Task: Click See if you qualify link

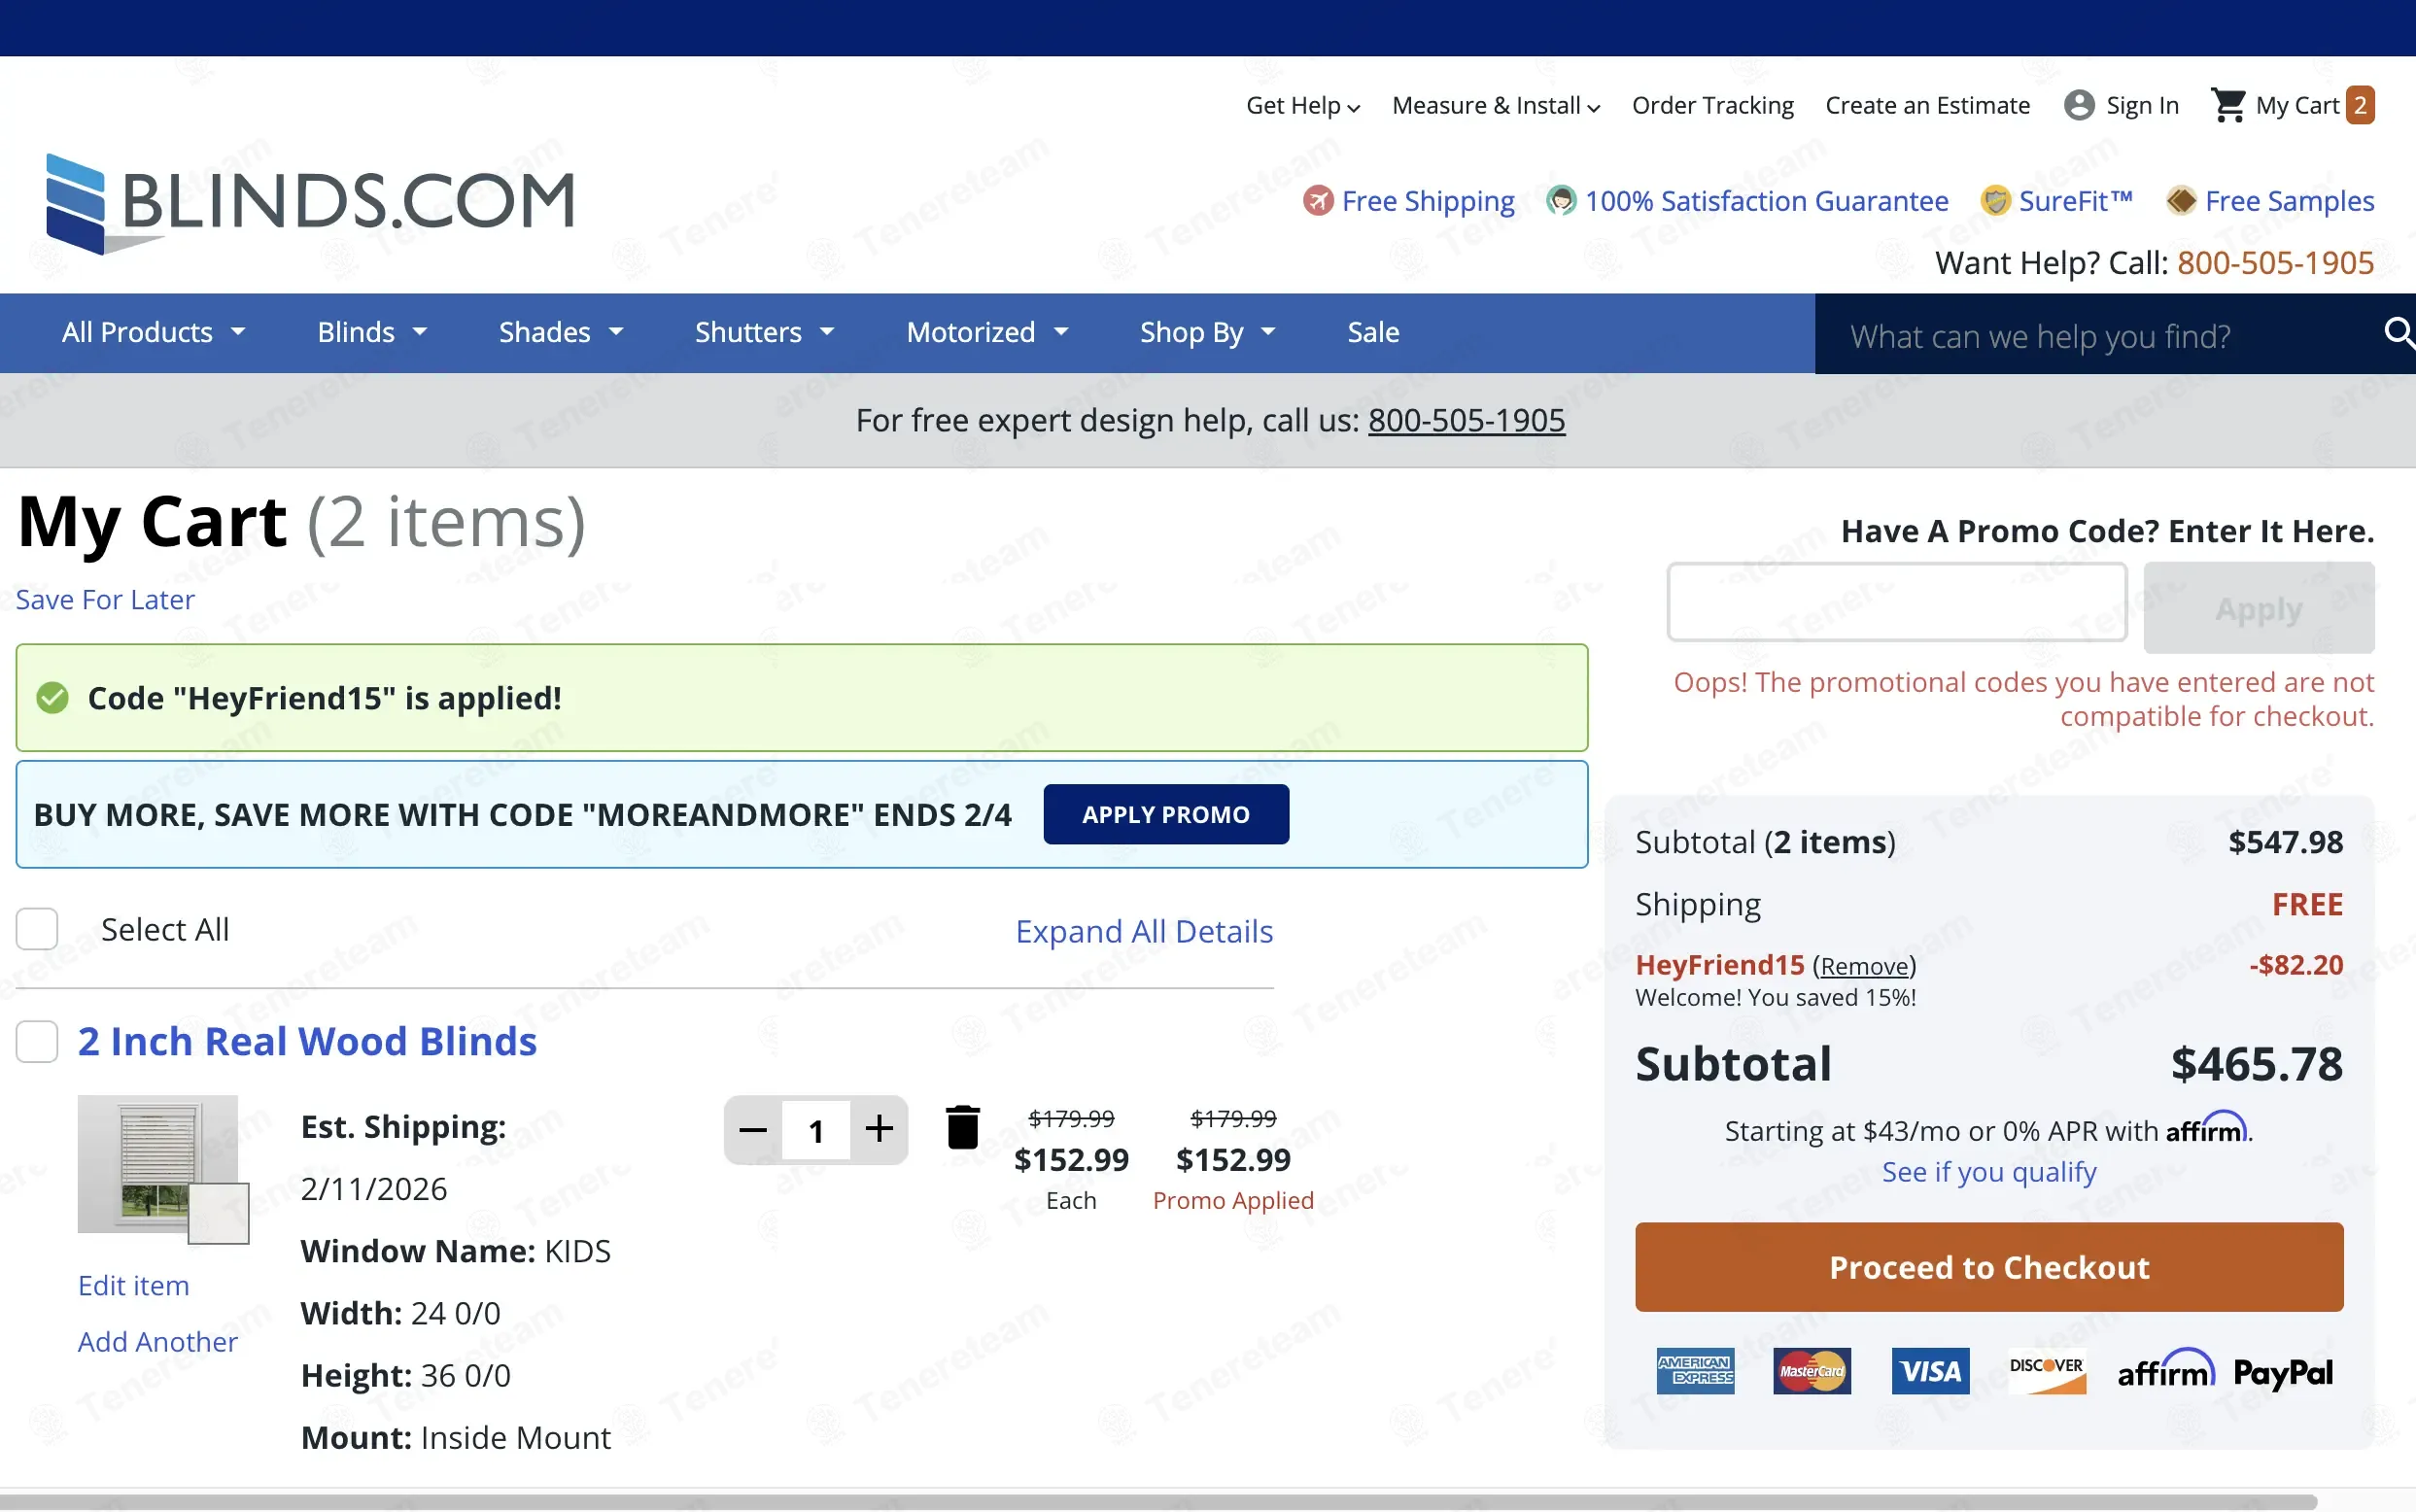Action: coord(1989,1171)
